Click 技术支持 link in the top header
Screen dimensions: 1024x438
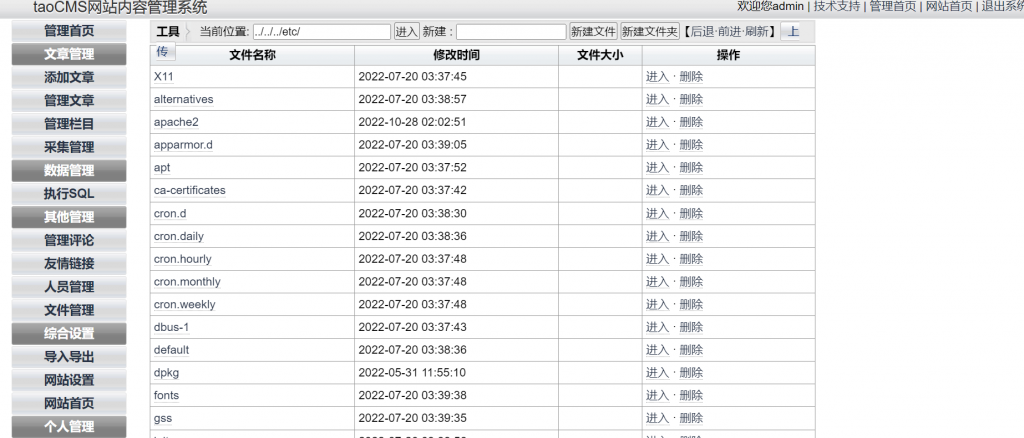(x=837, y=6)
